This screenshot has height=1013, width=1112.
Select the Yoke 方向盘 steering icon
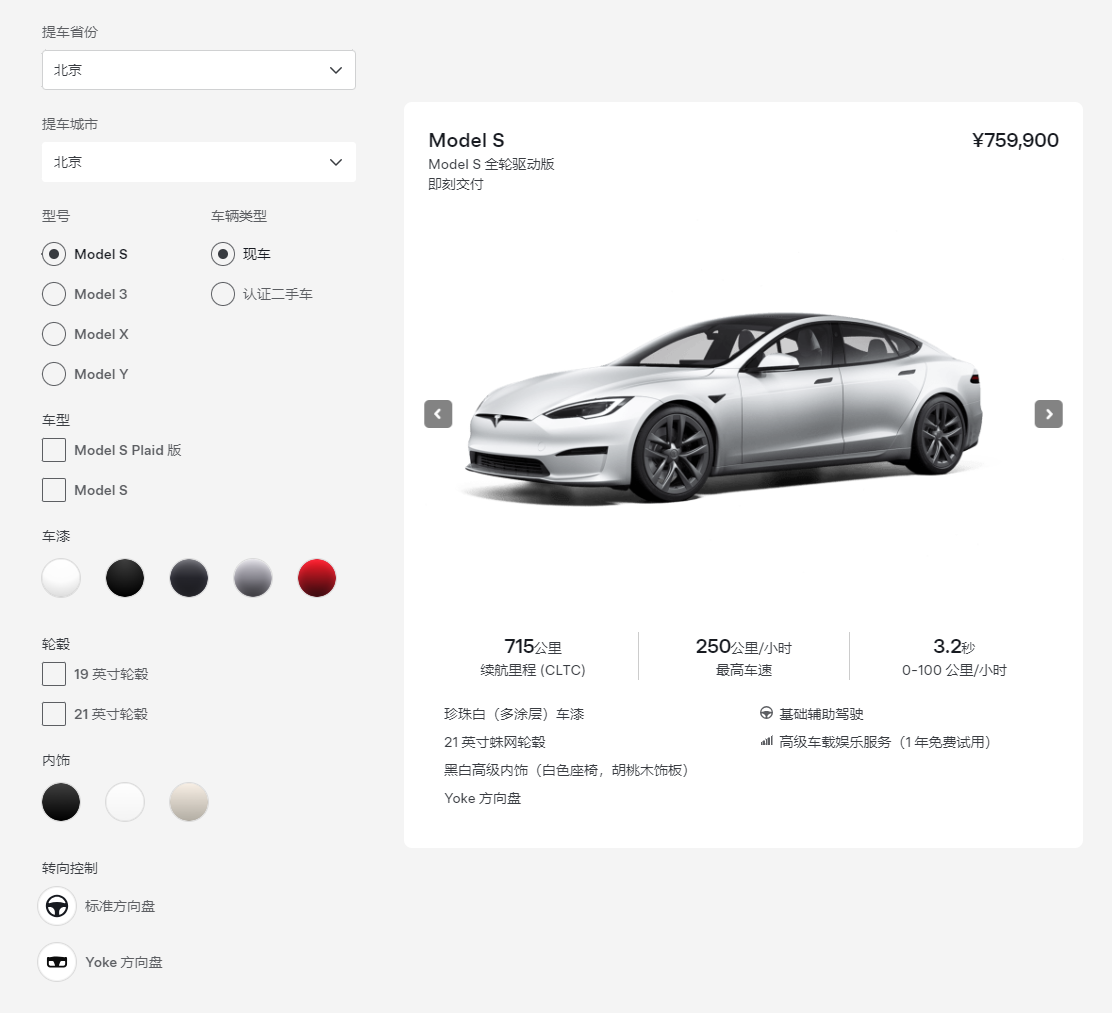57,962
